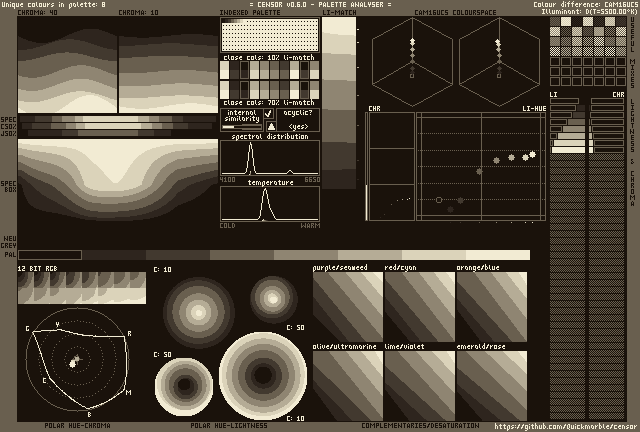Open the github.com/quickmarble/censor link
640x432 pixels.
click(564, 426)
